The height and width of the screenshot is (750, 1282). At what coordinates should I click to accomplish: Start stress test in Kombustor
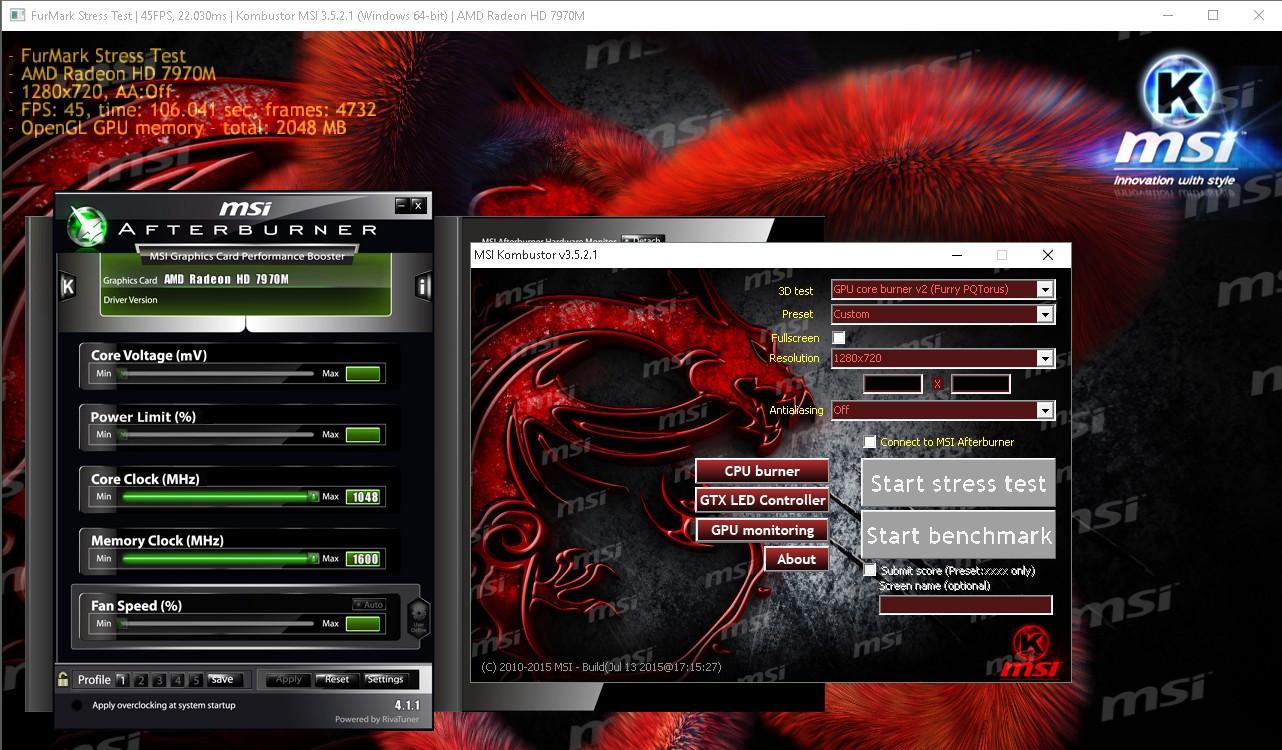point(958,484)
